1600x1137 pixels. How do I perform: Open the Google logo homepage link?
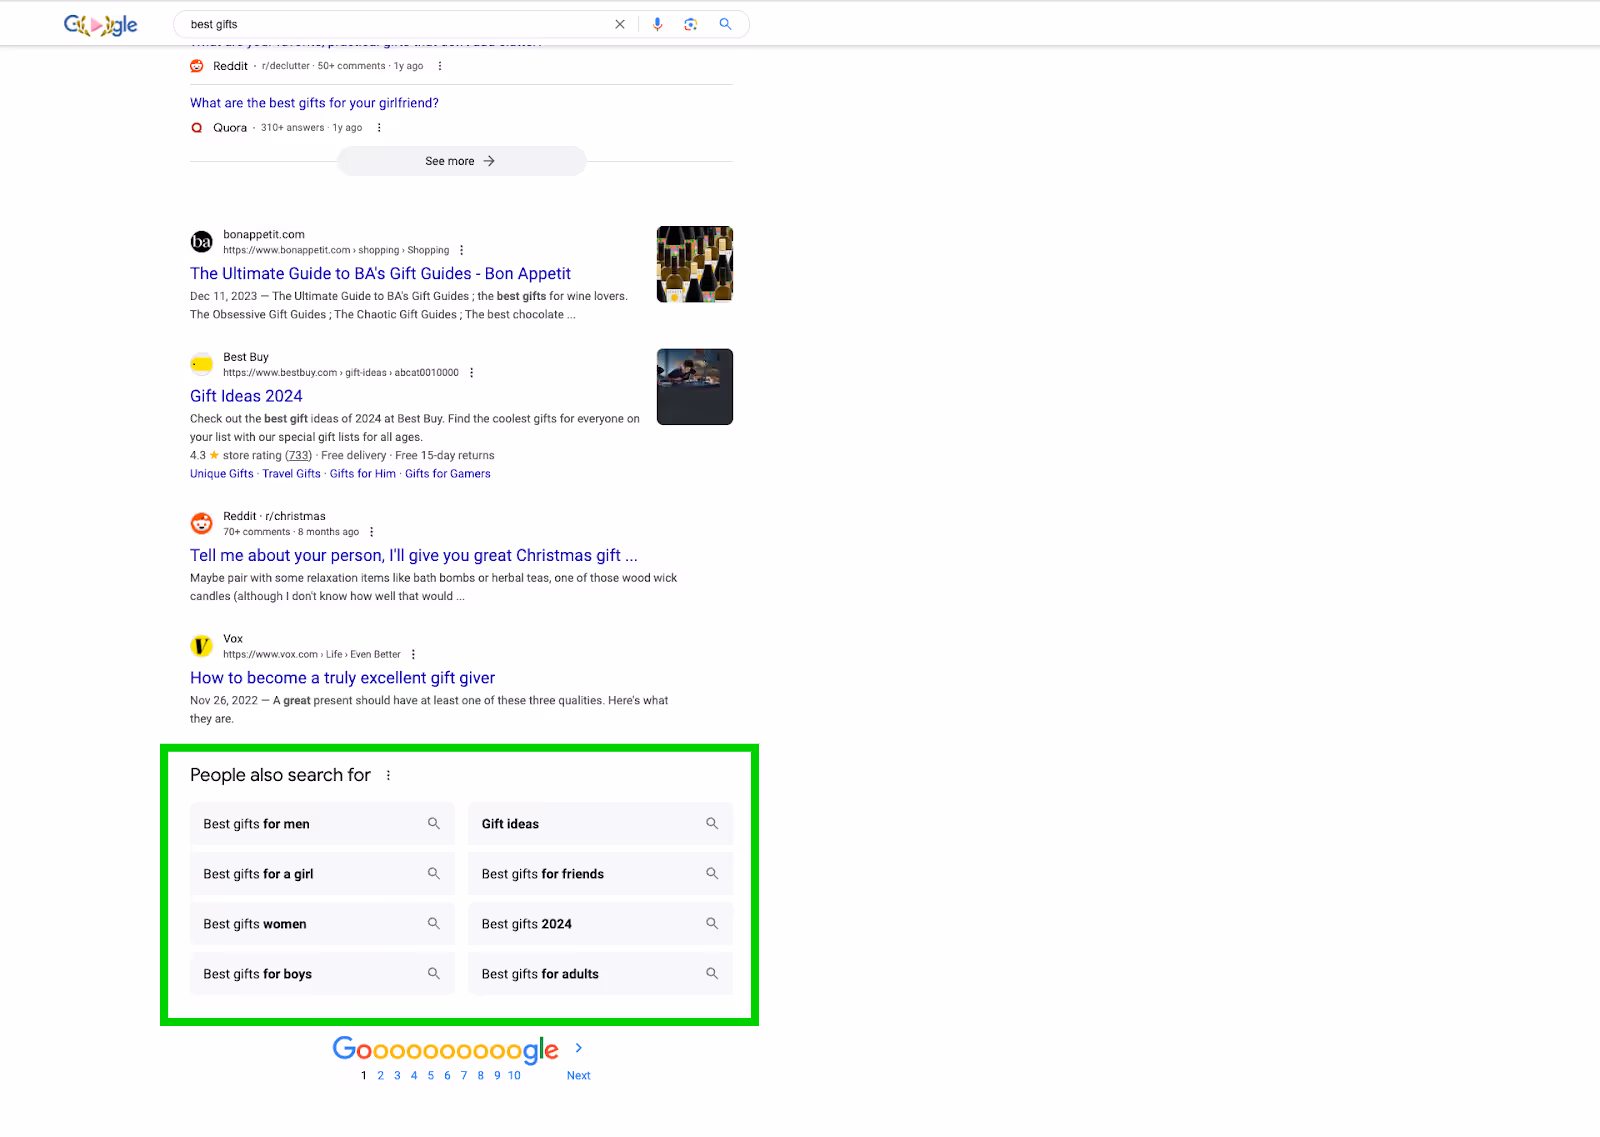click(100, 25)
